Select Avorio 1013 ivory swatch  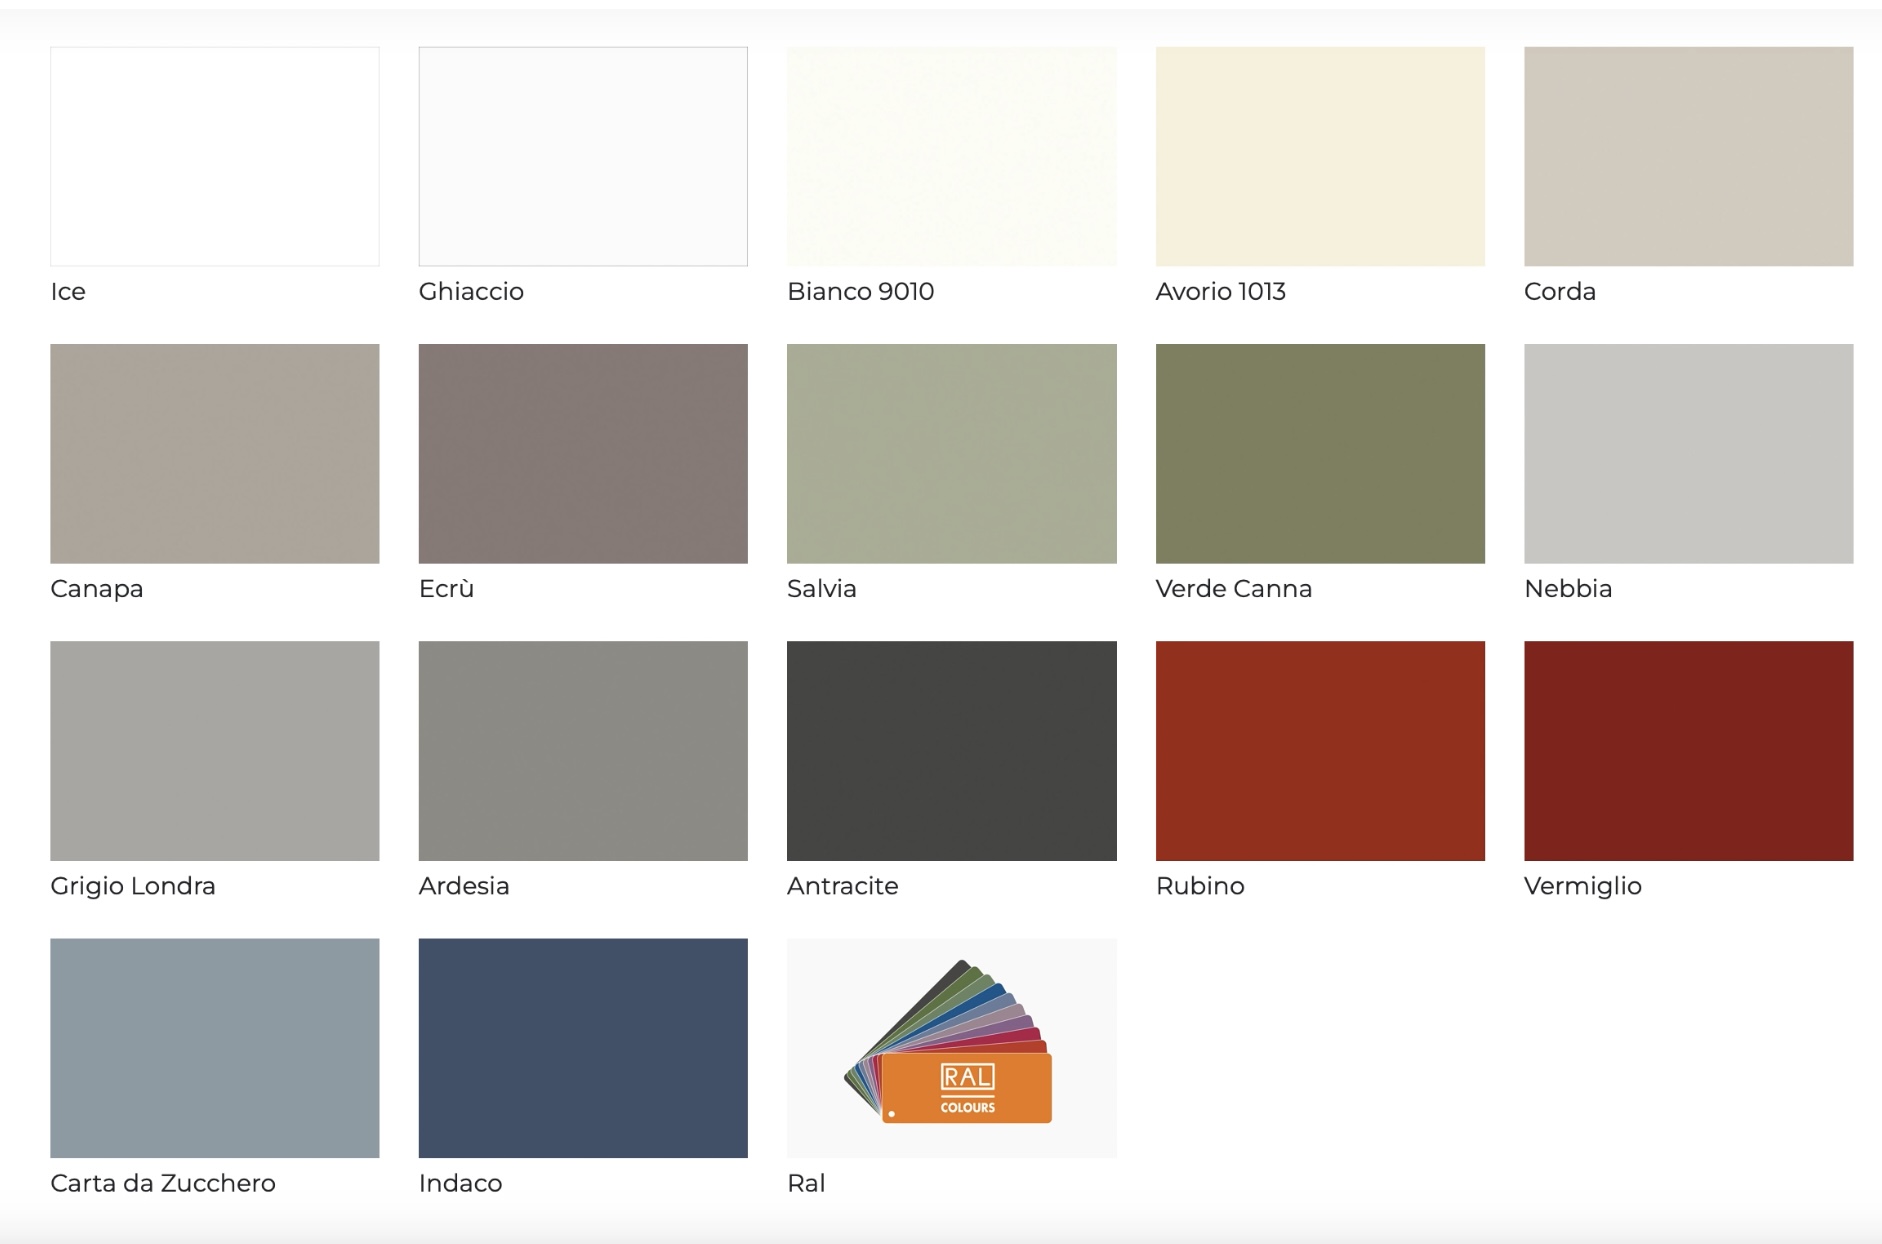[x=1320, y=156]
